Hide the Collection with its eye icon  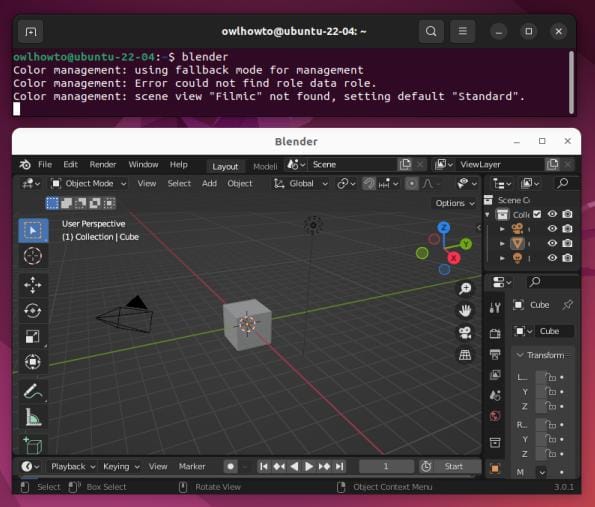click(x=552, y=214)
